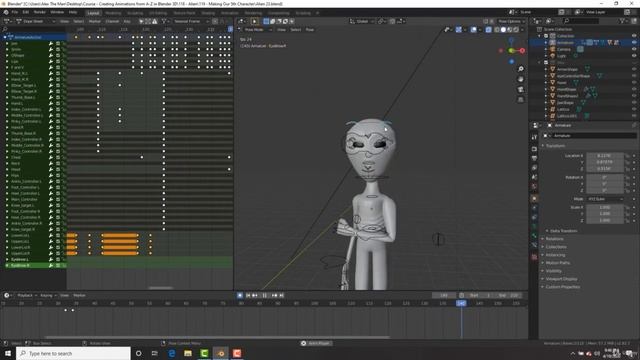This screenshot has height=360, width=640.
Task: Hide Light with its eye icon
Action: tap(634, 56)
